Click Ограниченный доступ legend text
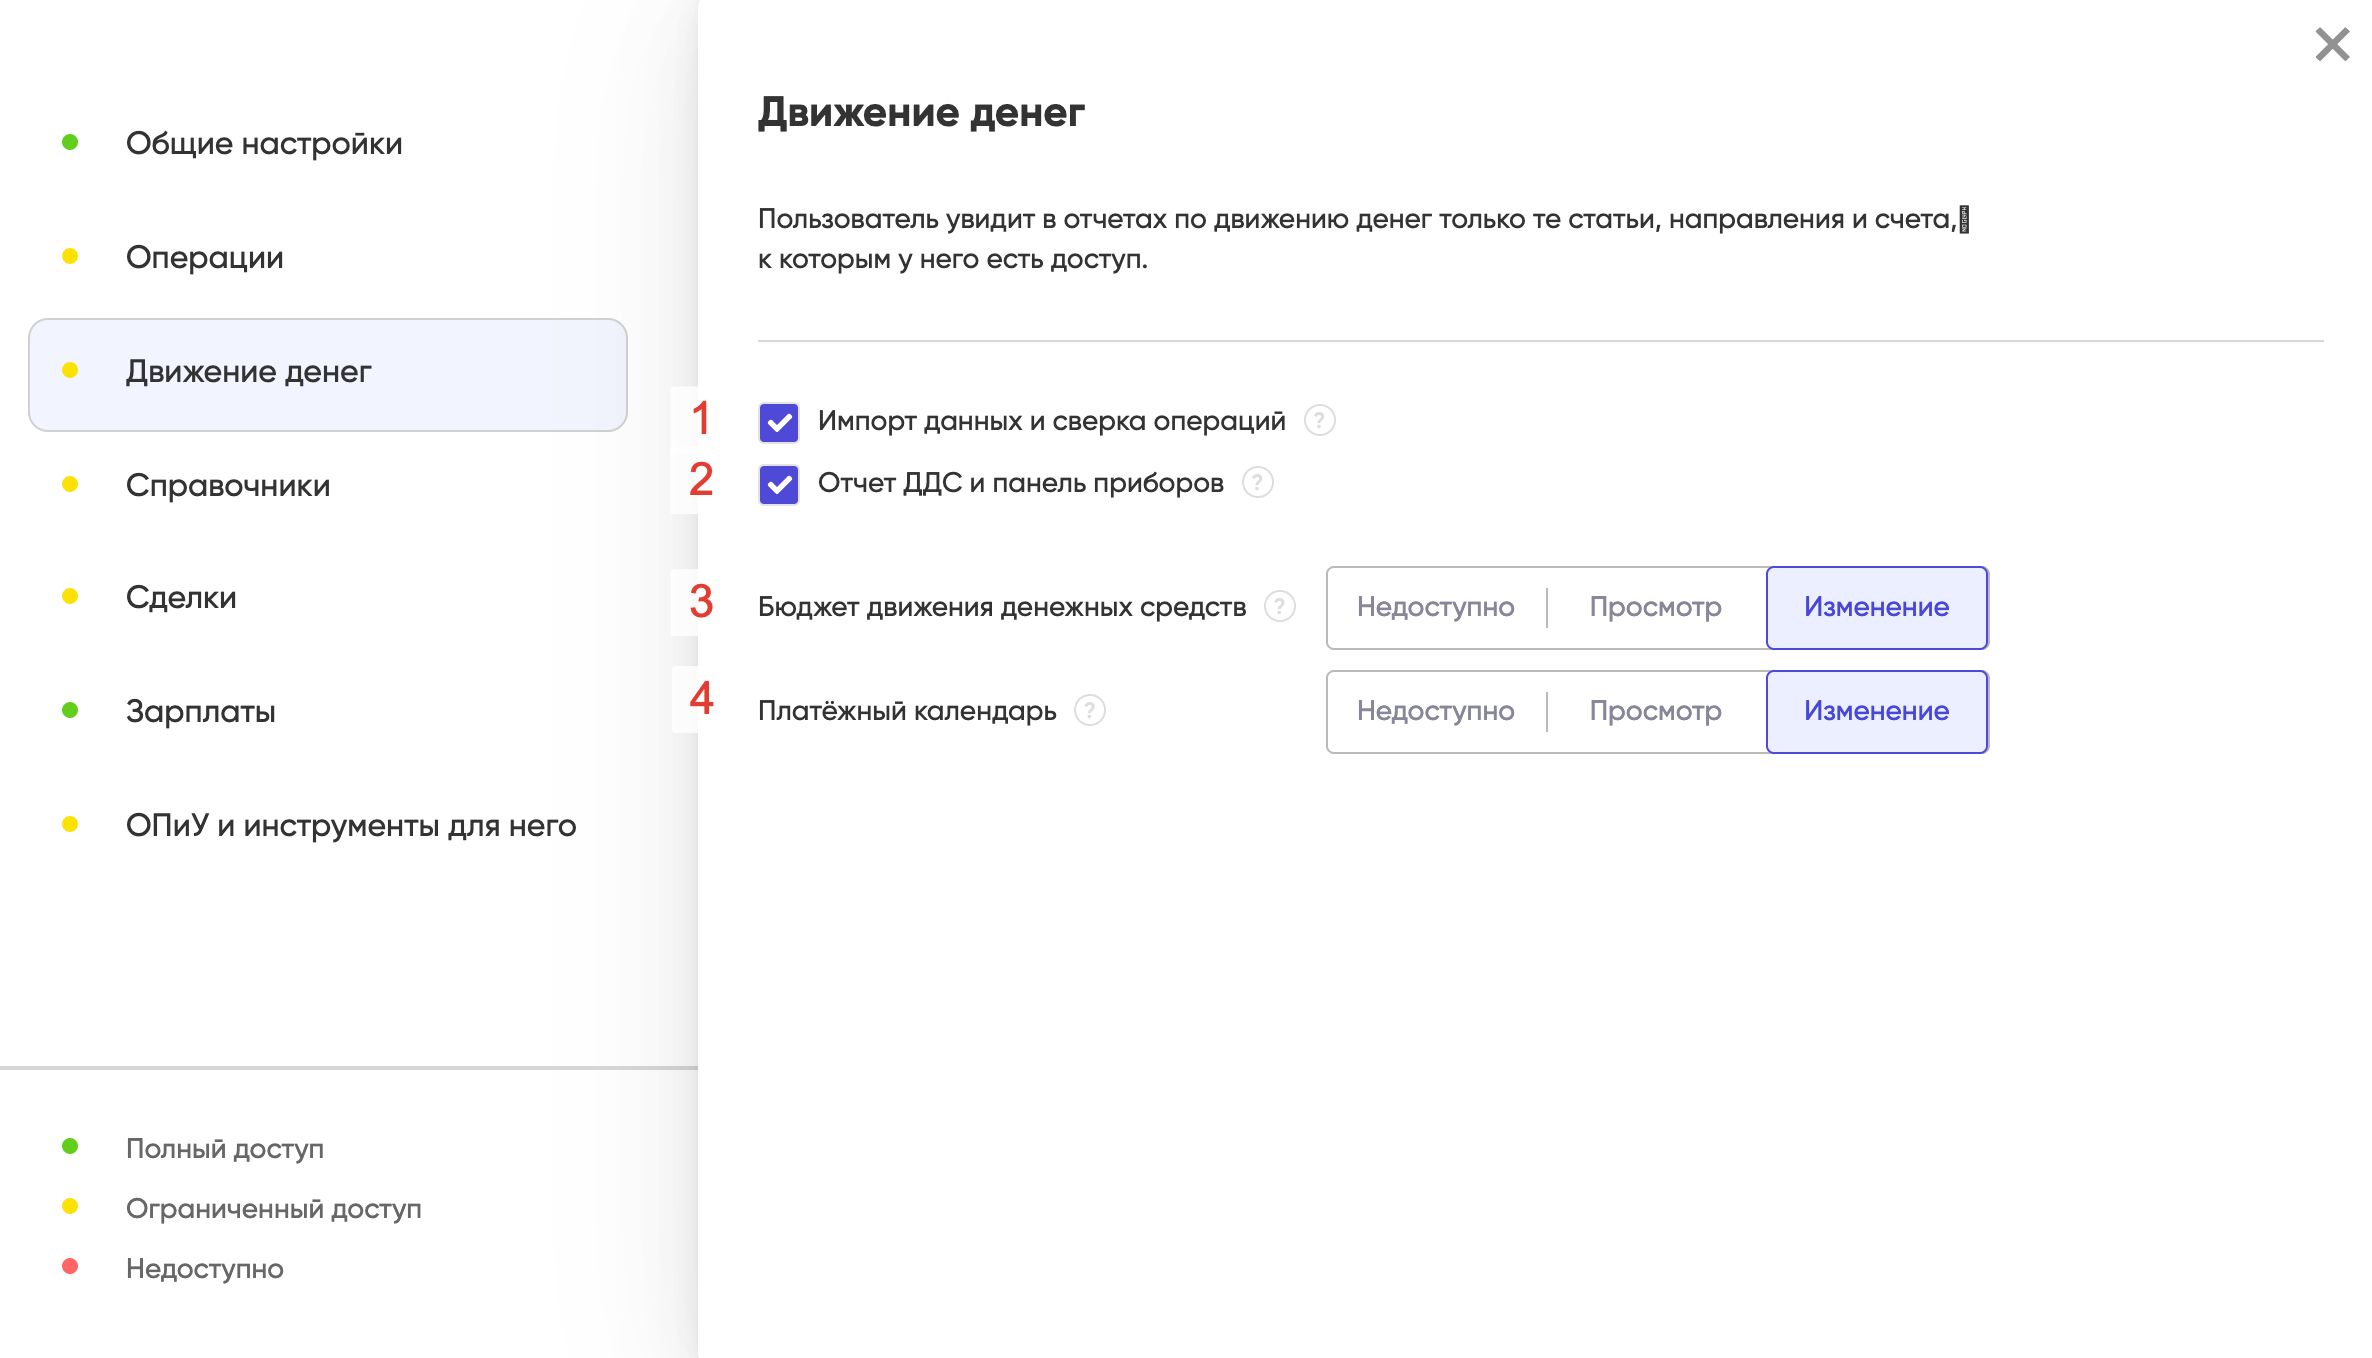The image size is (2372, 1358). [x=274, y=1208]
